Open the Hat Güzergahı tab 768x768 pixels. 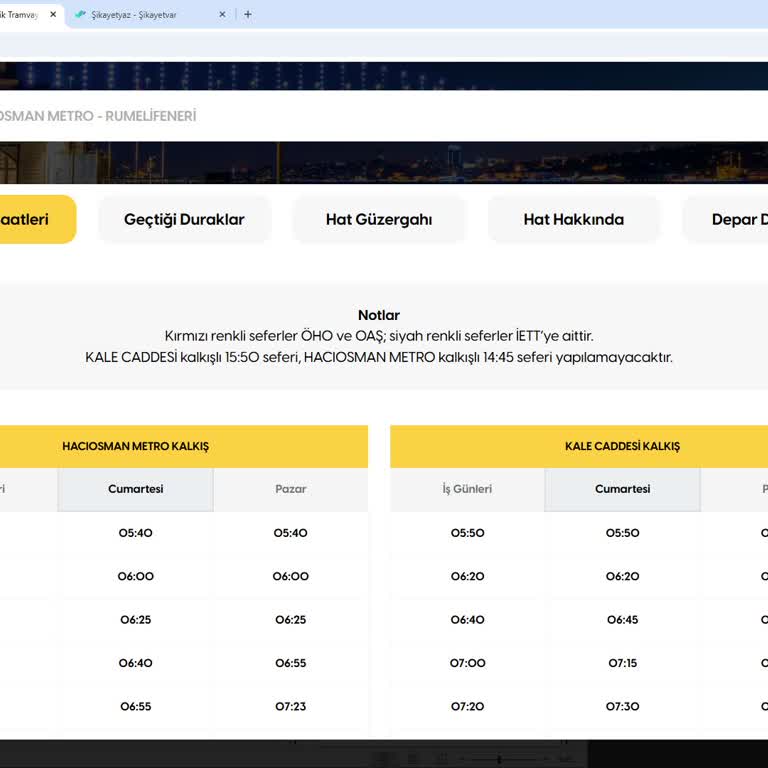(379, 220)
